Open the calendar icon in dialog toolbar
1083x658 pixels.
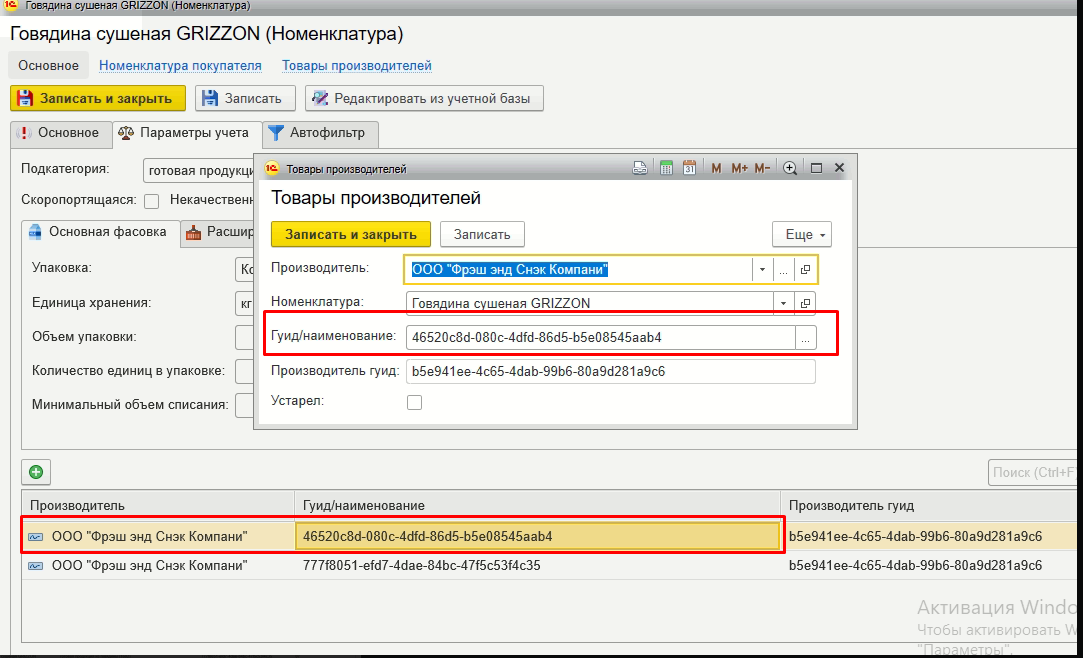point(689,168)
